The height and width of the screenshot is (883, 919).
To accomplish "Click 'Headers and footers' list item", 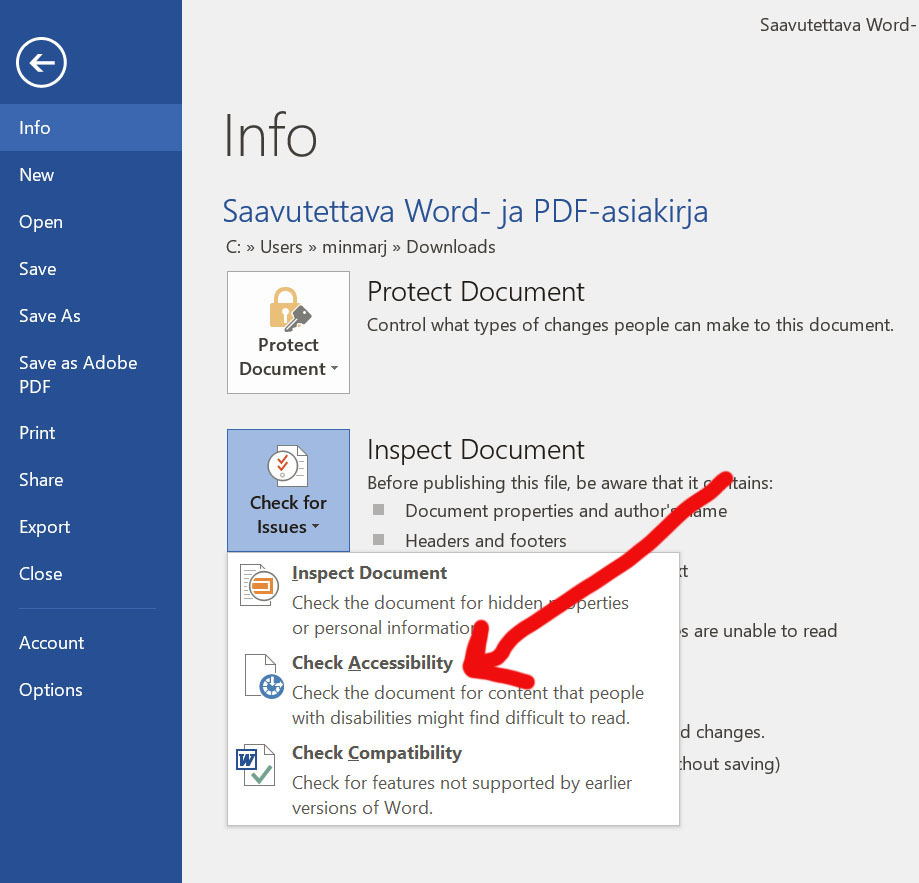I will point(485,540).
